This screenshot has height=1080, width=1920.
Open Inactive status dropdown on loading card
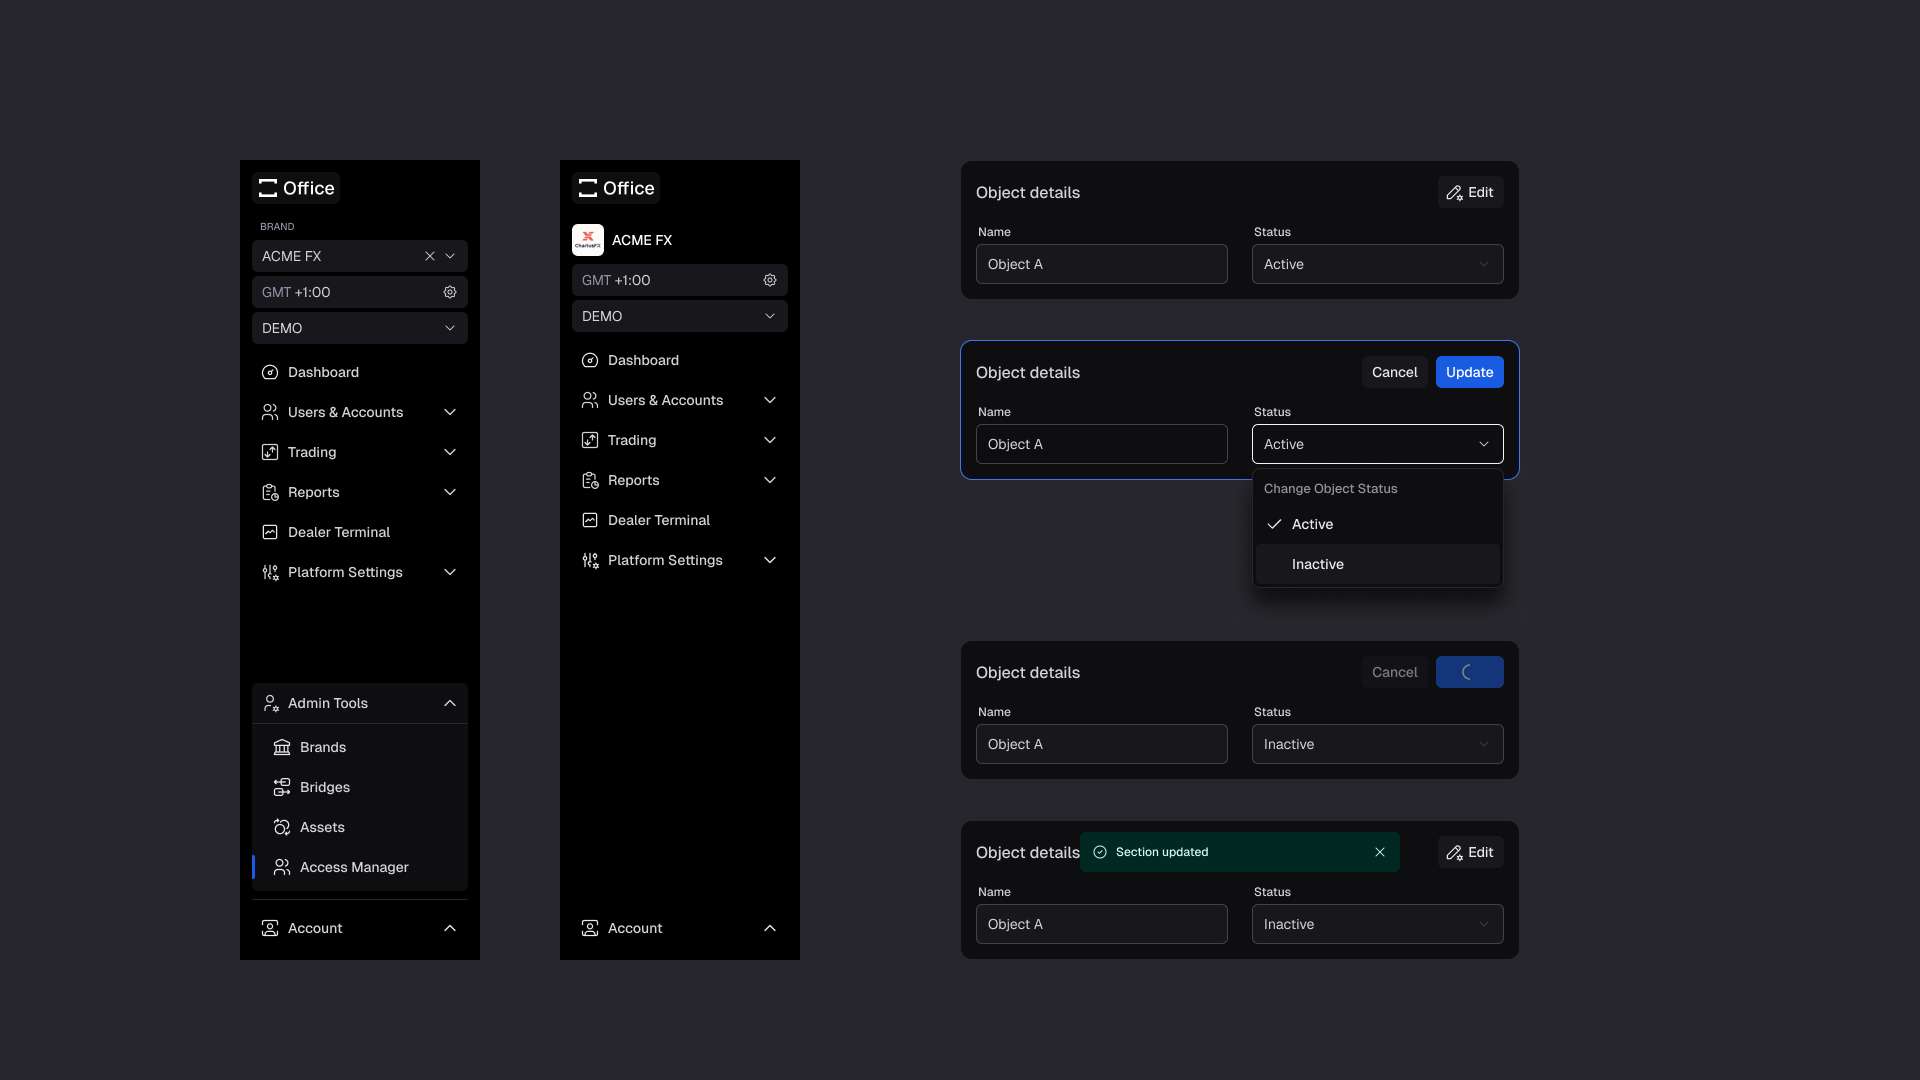(x=1378, y=744)
